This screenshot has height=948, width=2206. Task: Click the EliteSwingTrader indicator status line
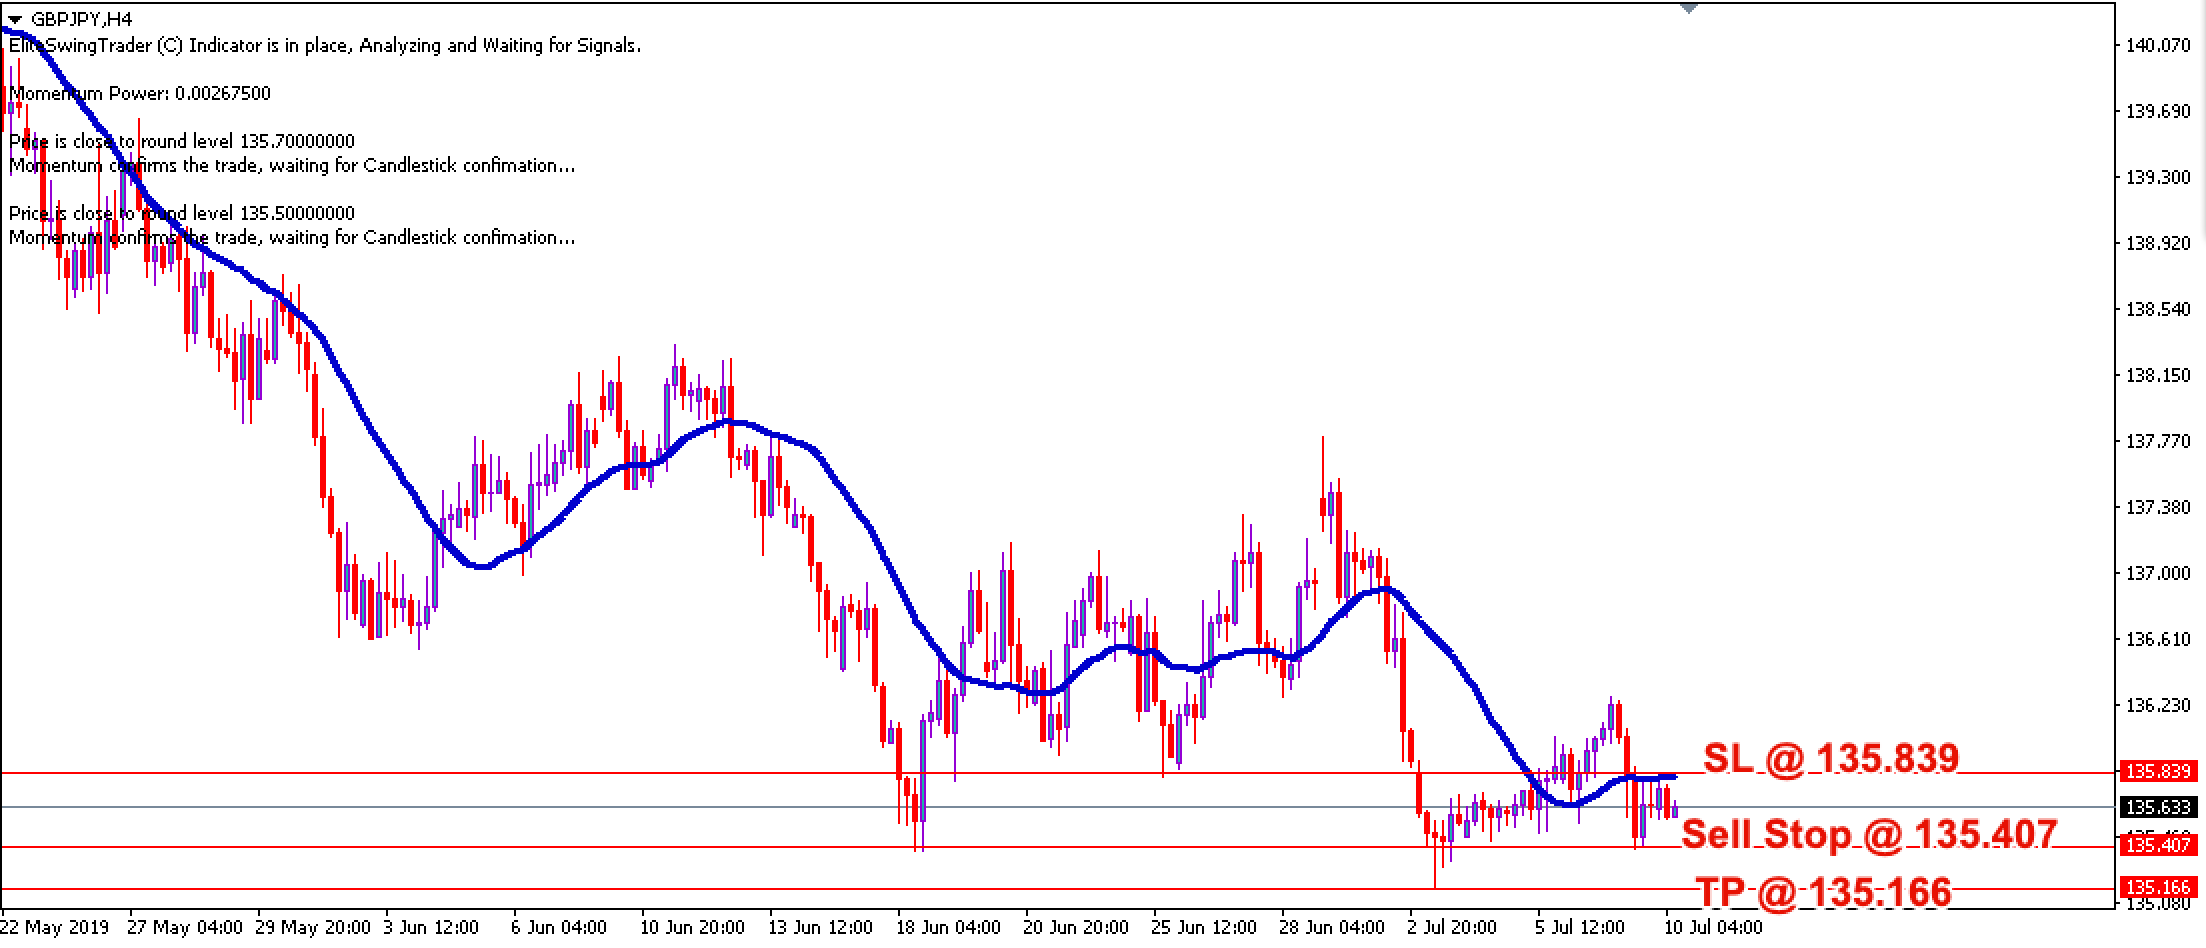tap(325, 45)
